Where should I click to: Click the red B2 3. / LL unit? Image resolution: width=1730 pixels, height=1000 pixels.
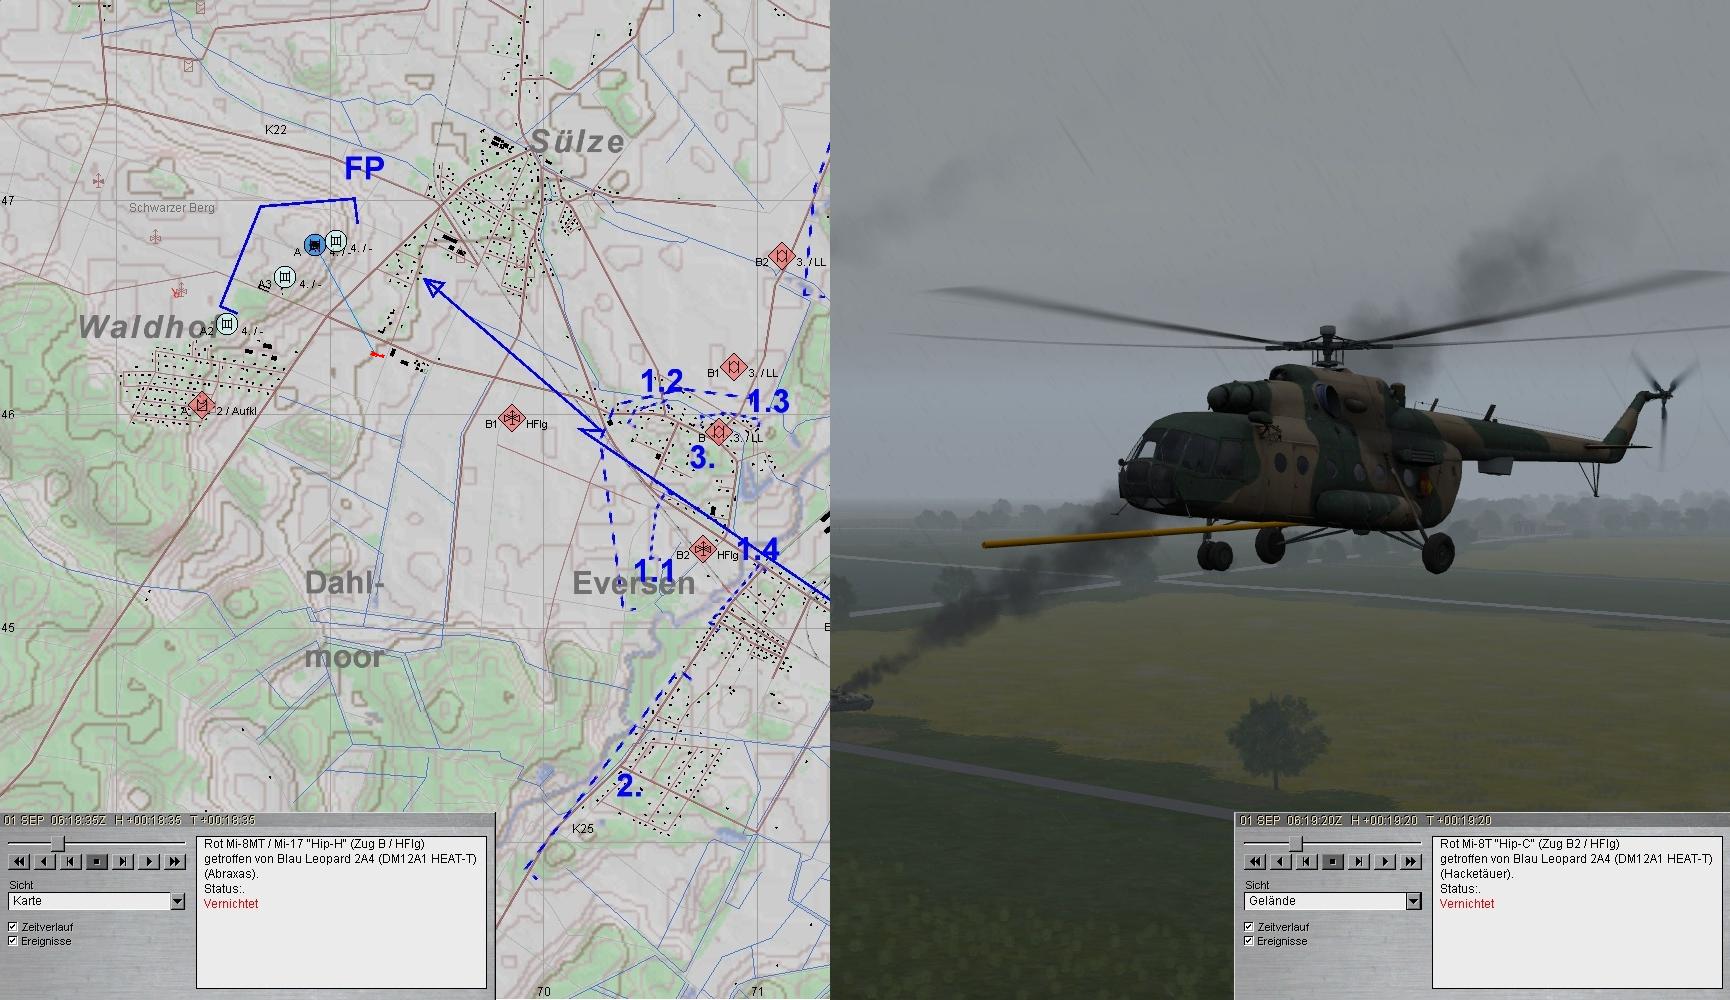[781, 257]
